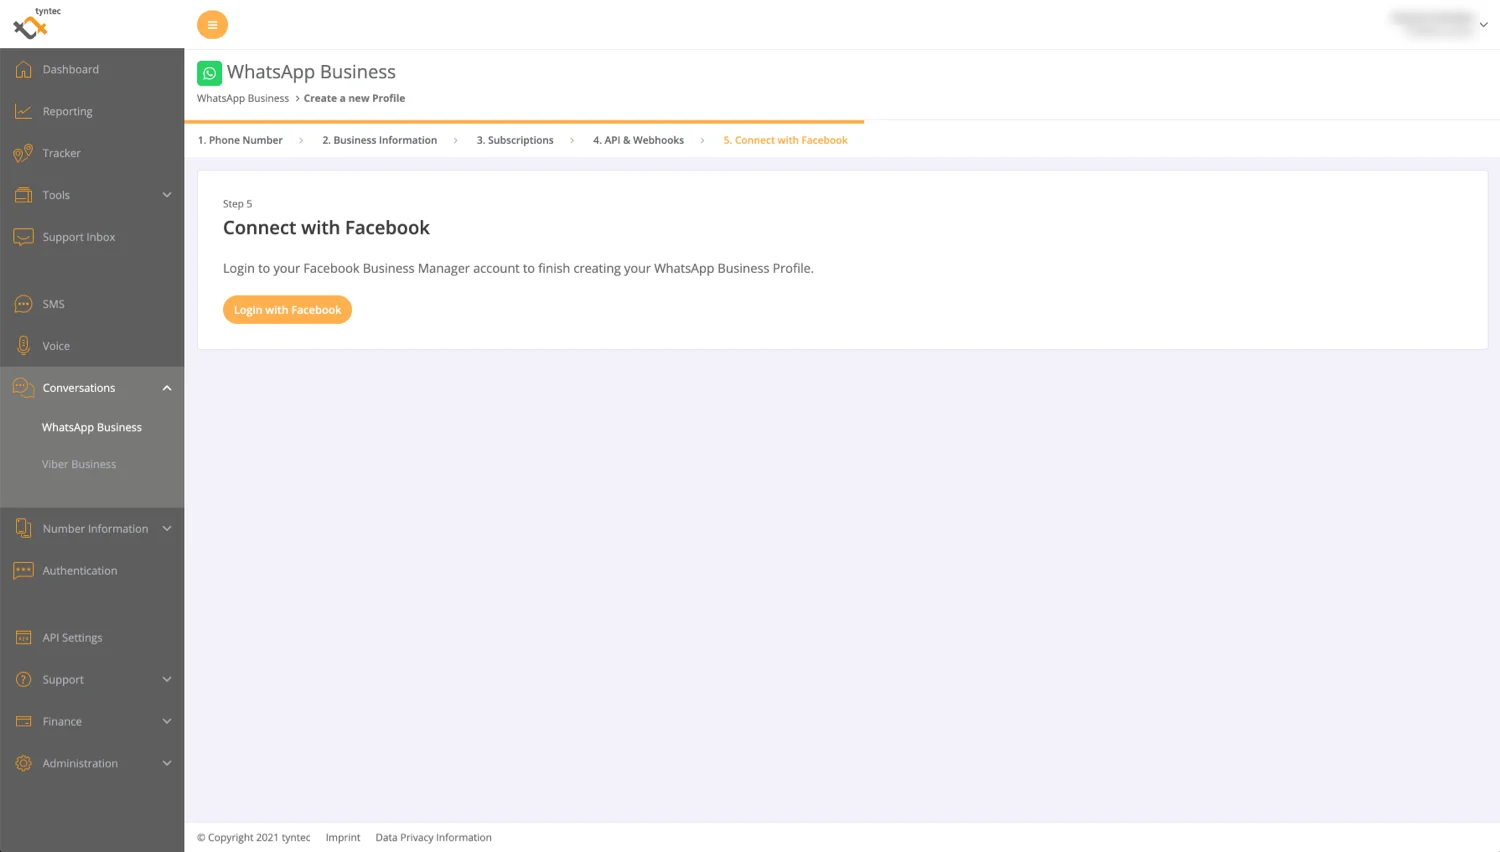Click the Support question mark icon

click(x=23, y=680)
